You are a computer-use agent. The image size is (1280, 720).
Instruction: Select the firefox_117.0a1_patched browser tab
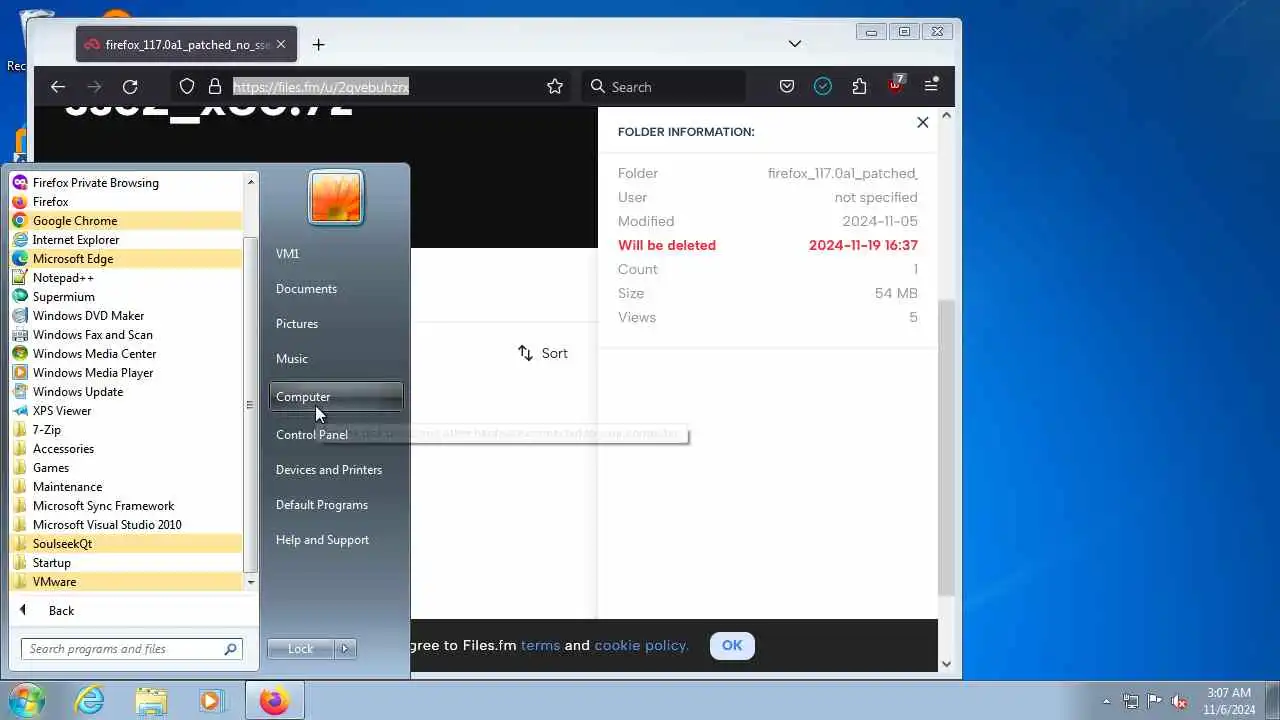[x=186, y=44]
